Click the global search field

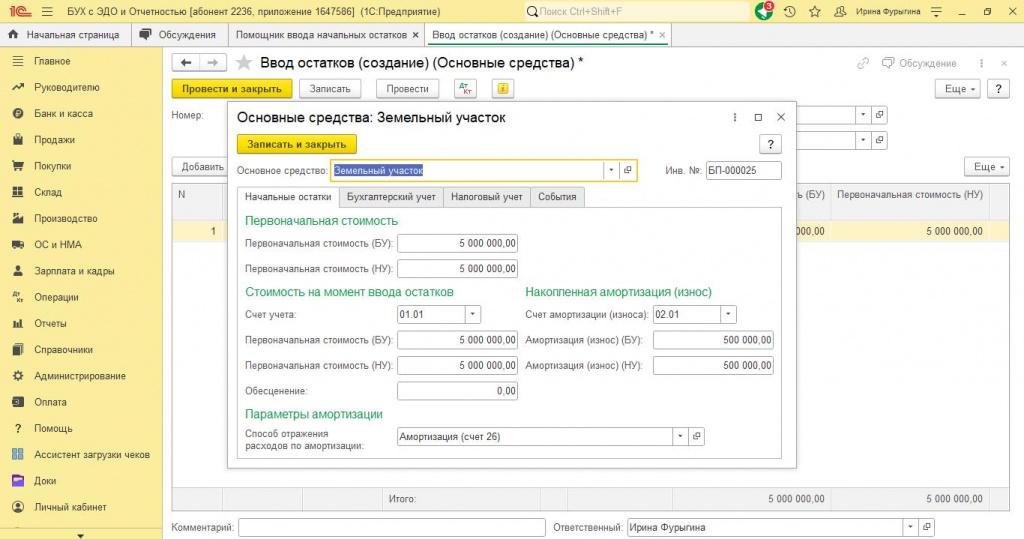pyautogui.click(x=637, y=12)
